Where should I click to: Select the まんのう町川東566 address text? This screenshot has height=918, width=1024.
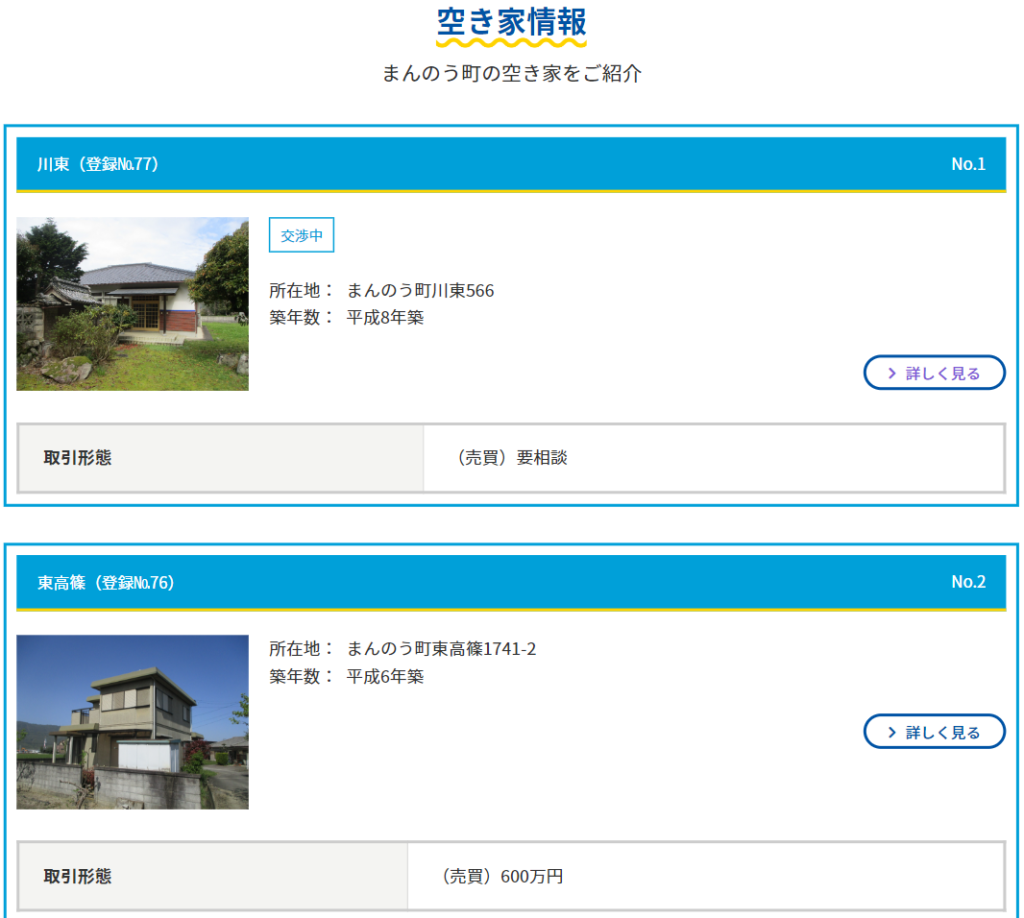click(x=420, y=291)
